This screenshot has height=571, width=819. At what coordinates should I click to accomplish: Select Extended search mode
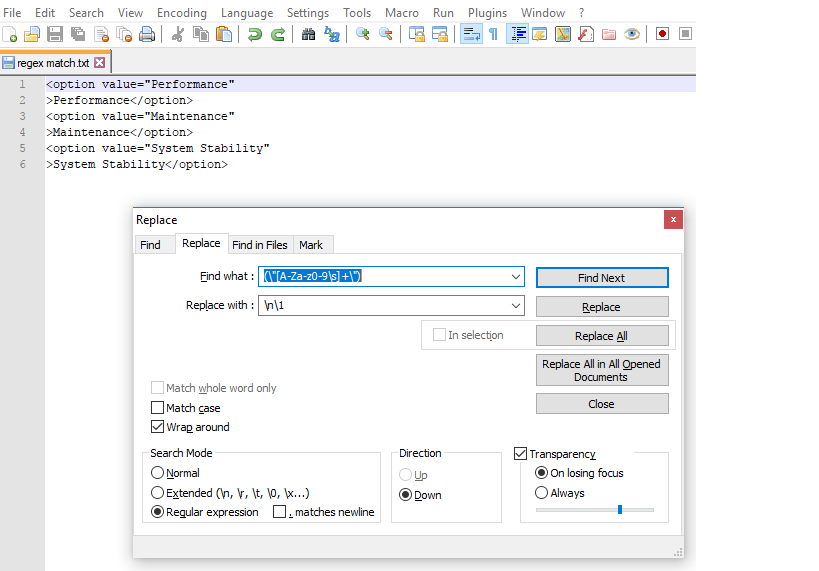[157, 493]
